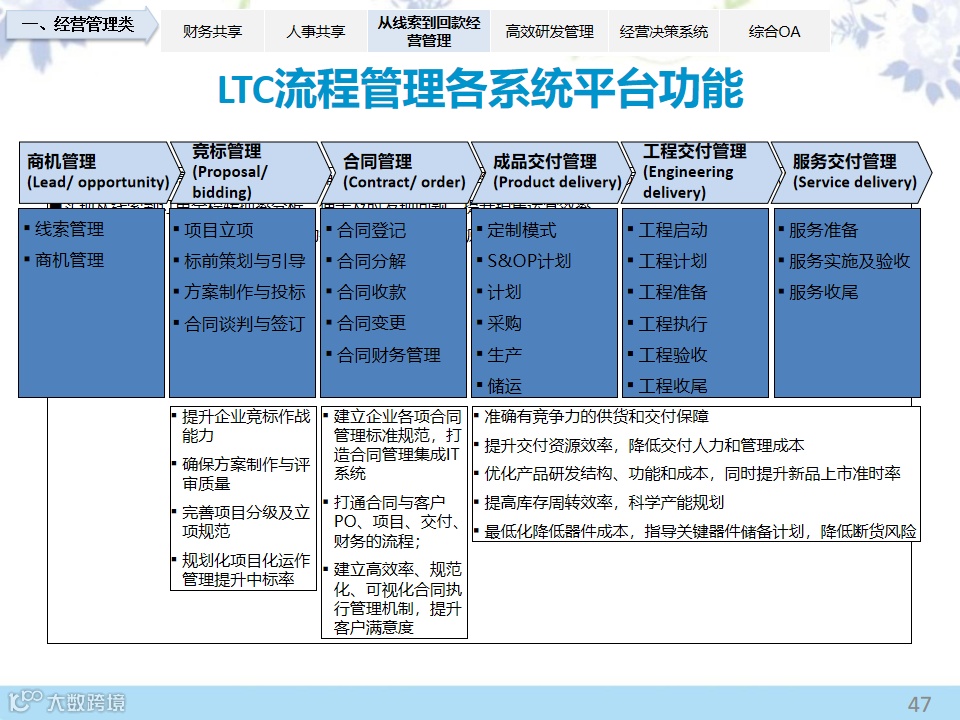Viewport: 960px width, 720px height.
Task: Click the 一、经营管理类 arrow label
Action: click(x=81, y=24)
